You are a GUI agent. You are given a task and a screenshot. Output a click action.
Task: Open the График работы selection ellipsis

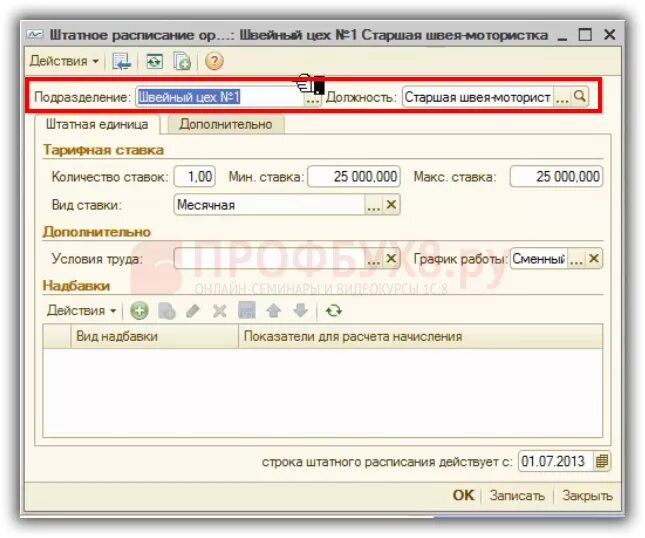pos(576,259)
